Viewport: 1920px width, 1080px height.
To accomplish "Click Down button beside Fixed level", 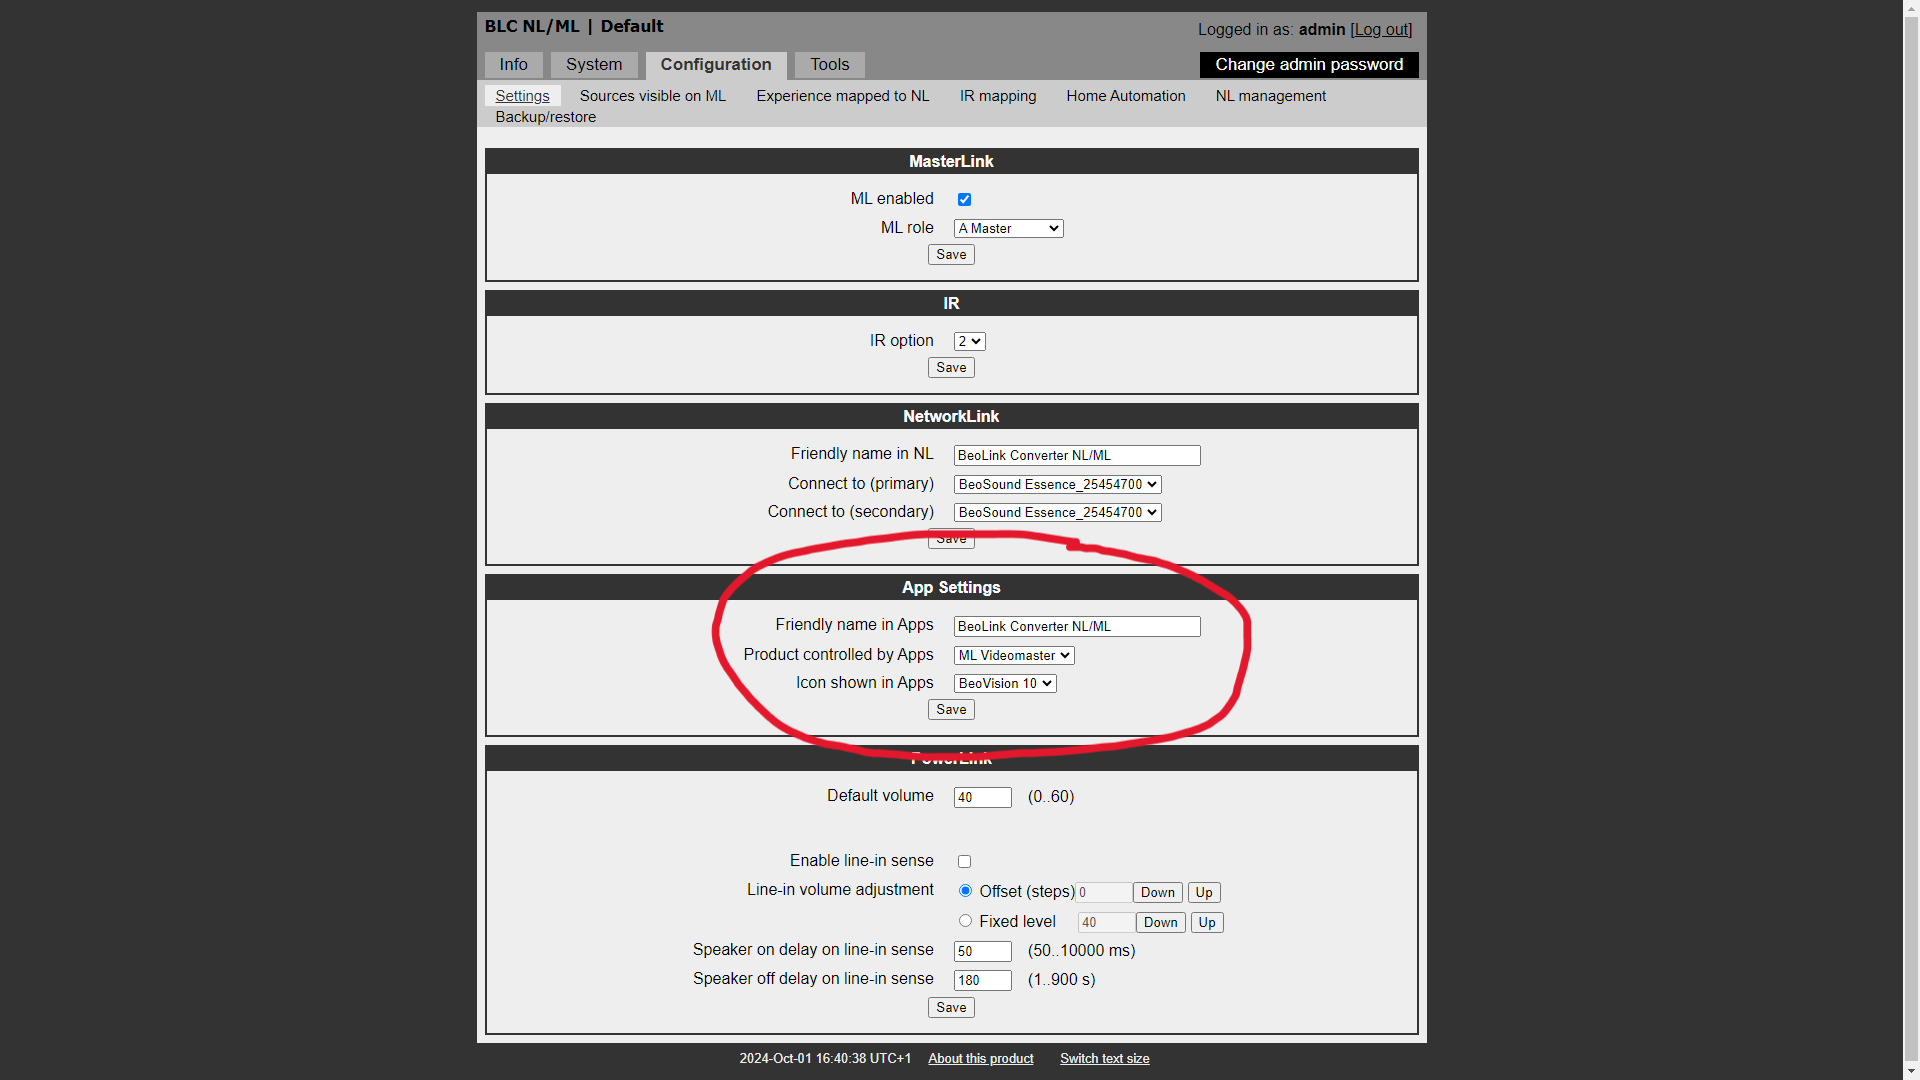I will [1161, 923].
